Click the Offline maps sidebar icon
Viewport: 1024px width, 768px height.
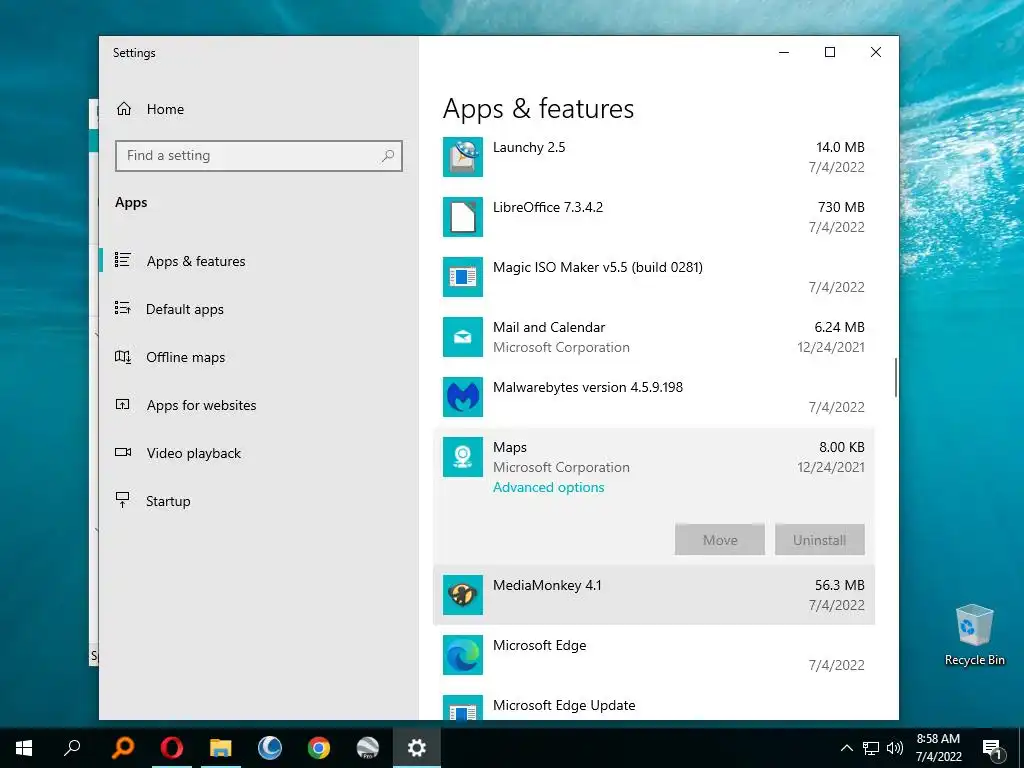(123, 357)
